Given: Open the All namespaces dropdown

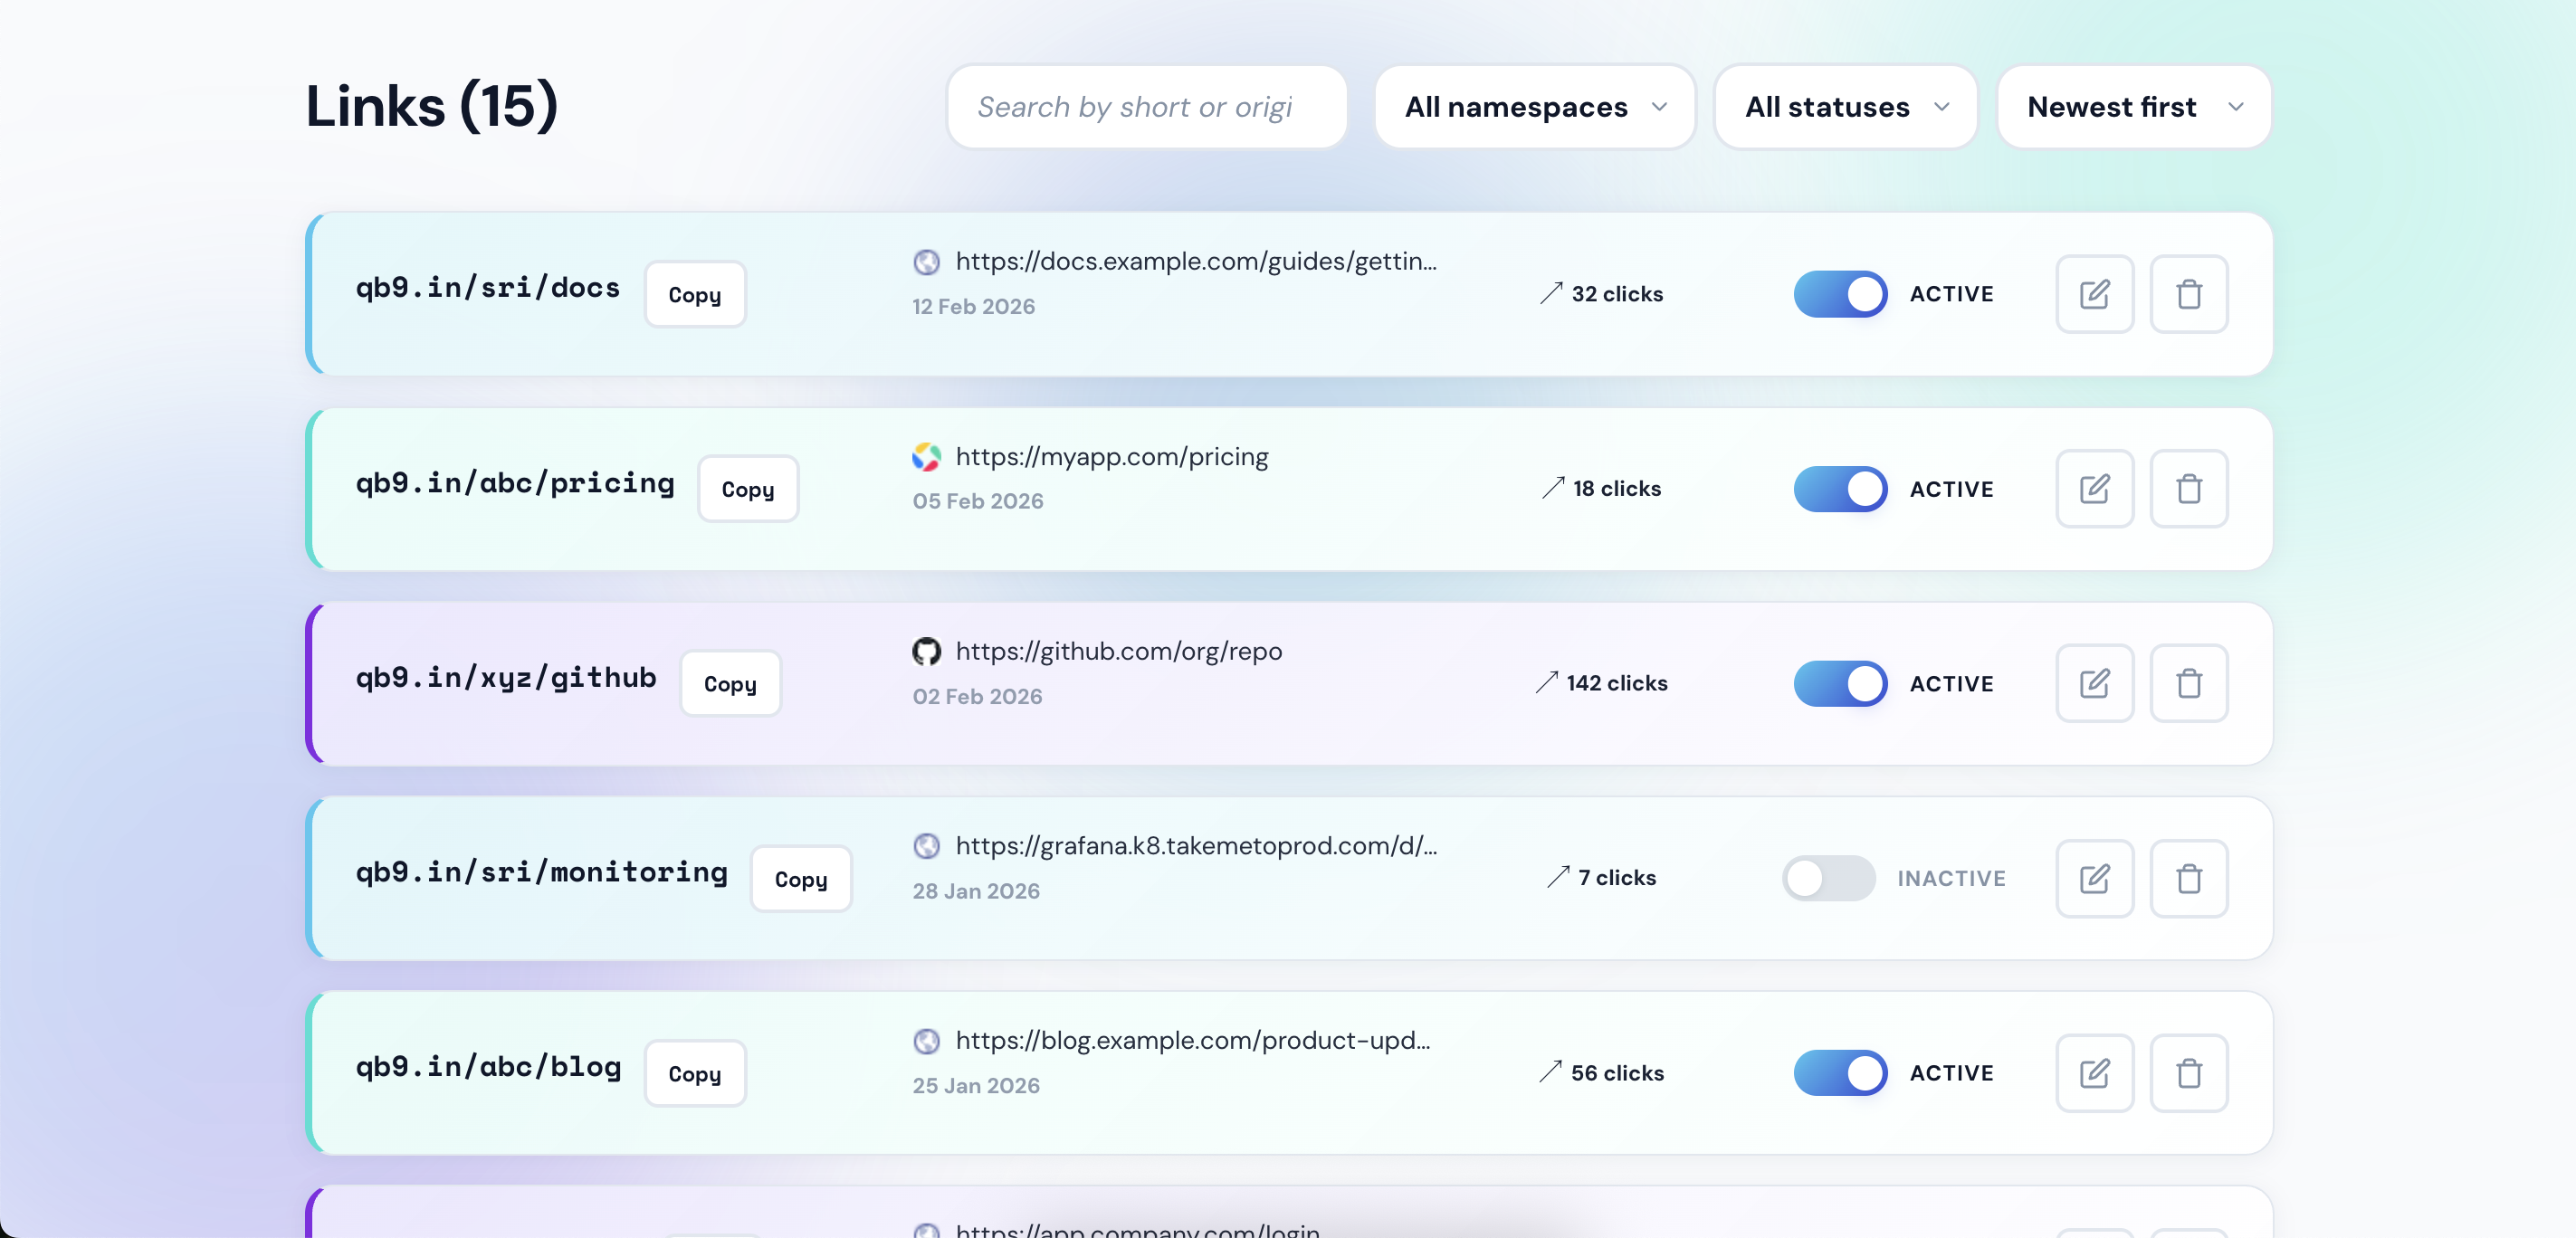Looking at the screenshot, I should pyautogui.click(x=1534, y=107).
